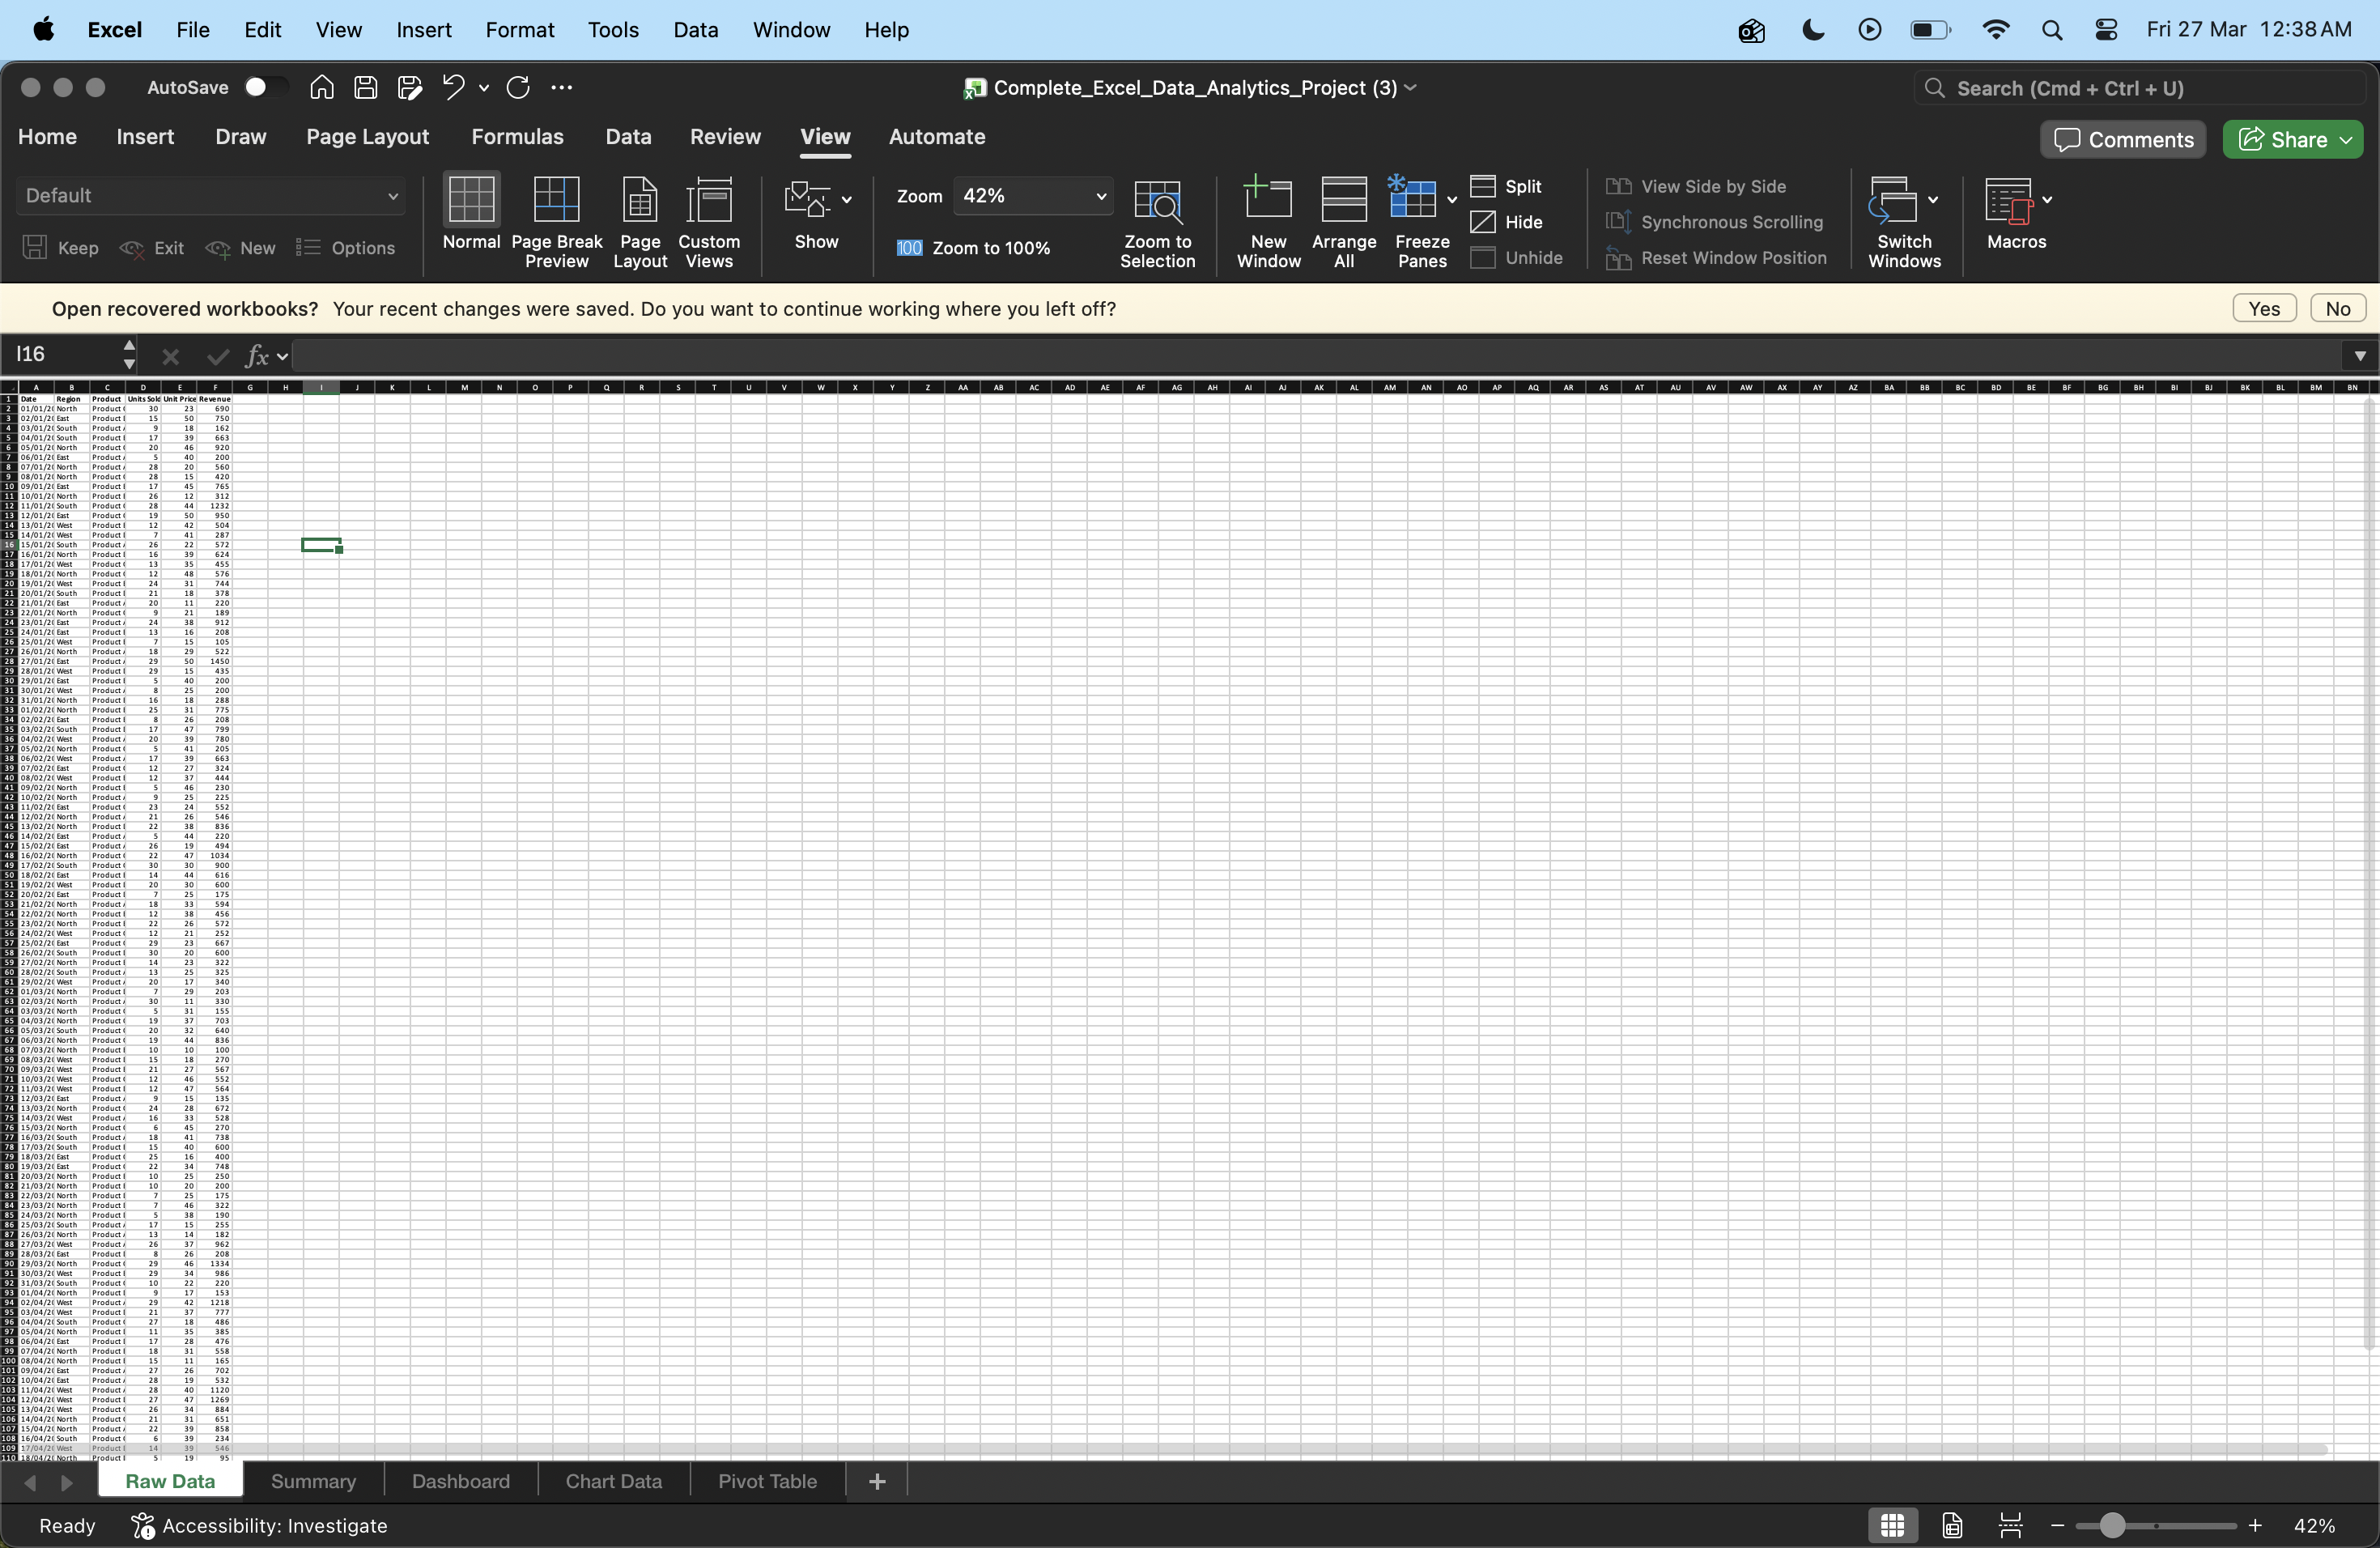This screenshot has width=2380, height=1548.
Task: Select Page Layout view in status bar
Action: (1952, 1525)
